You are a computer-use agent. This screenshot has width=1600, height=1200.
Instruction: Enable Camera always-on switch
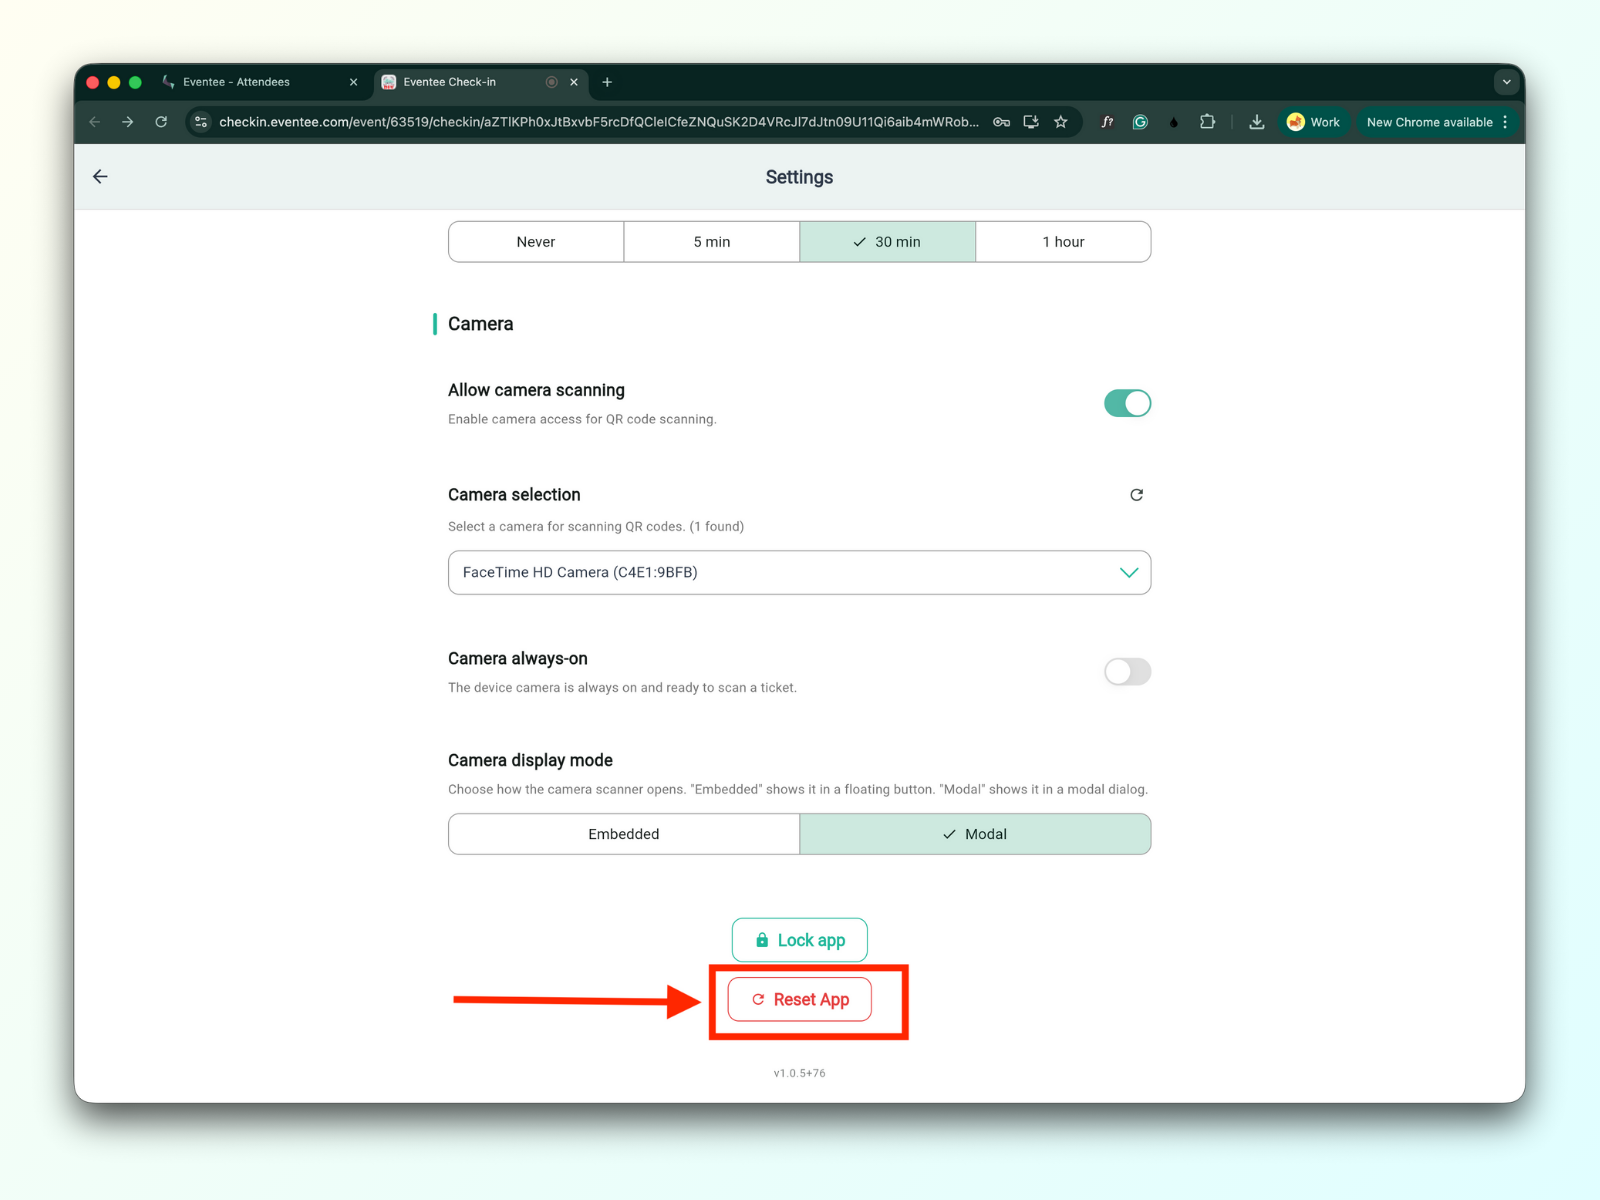tap(1127, 672)
